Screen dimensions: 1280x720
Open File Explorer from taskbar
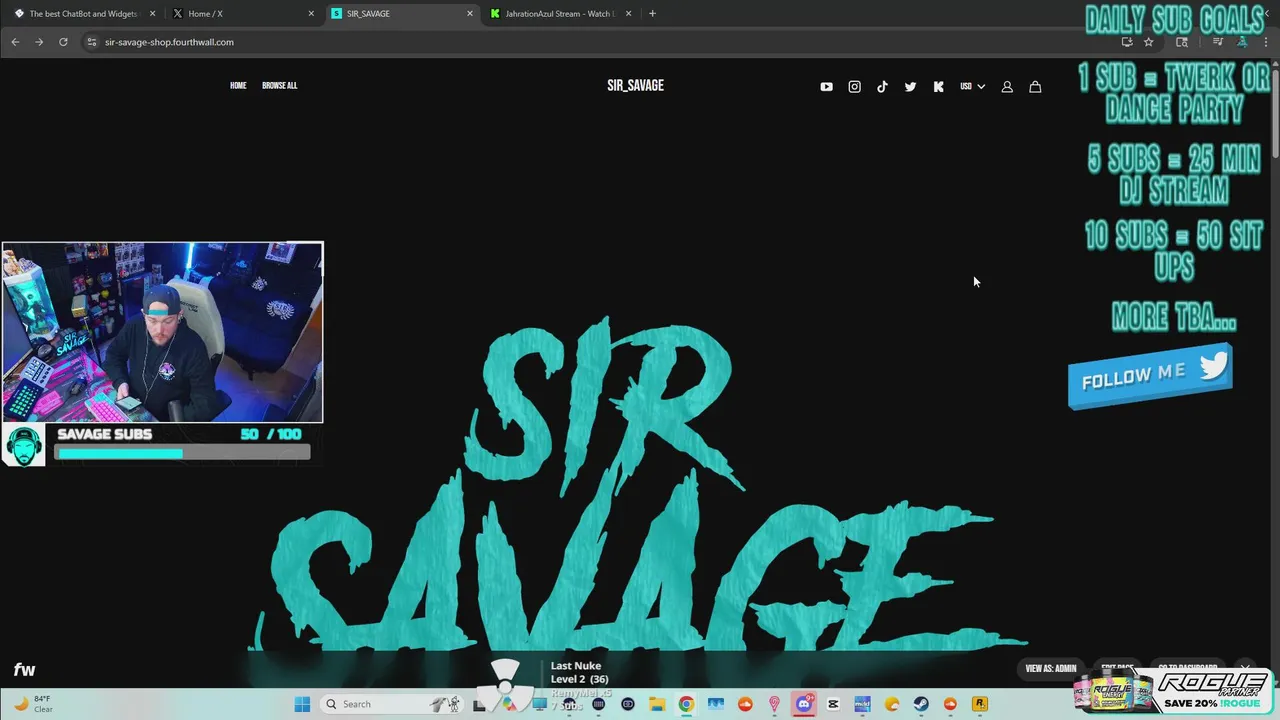657,704
